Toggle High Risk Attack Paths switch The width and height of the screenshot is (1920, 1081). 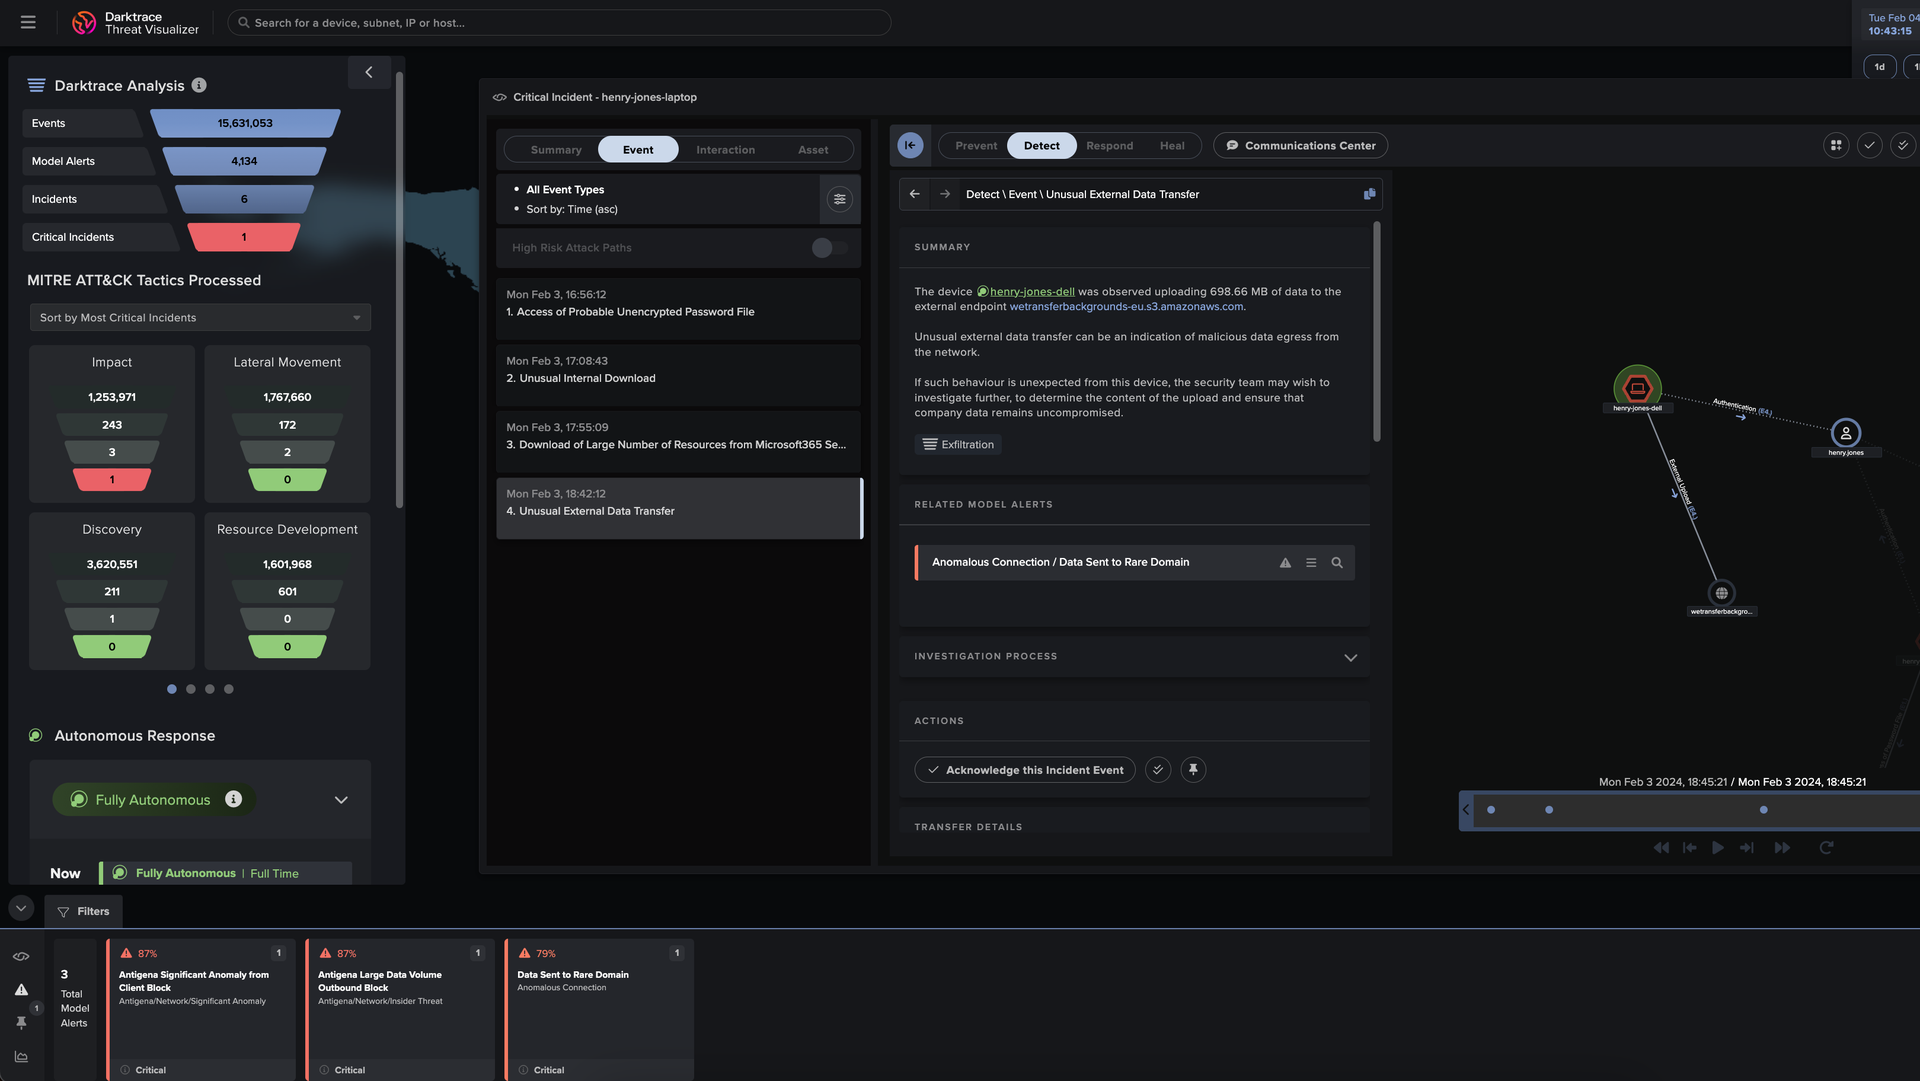[x=830, y=248]
